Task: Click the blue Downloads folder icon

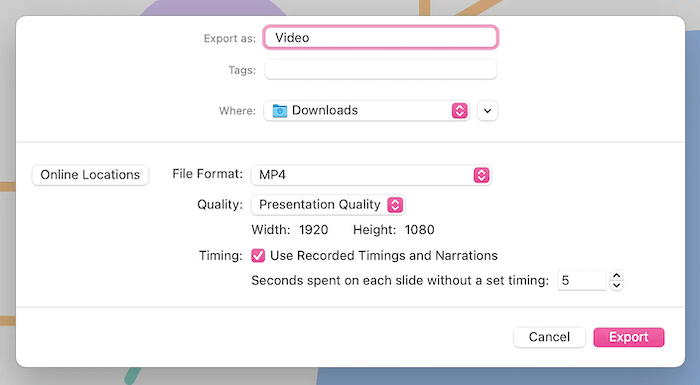Action: pyautogui.click(x=280, y=110)
